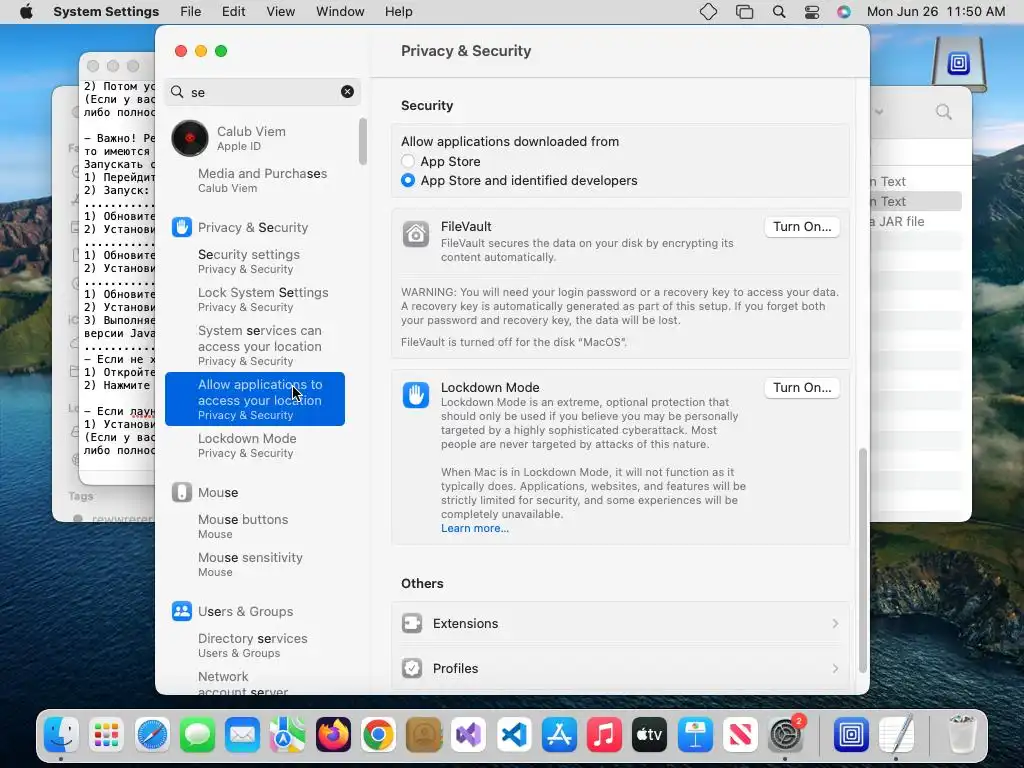Open the Help menu
Viewport: 1024px width, 768px height.
click(x=398, y=12)
